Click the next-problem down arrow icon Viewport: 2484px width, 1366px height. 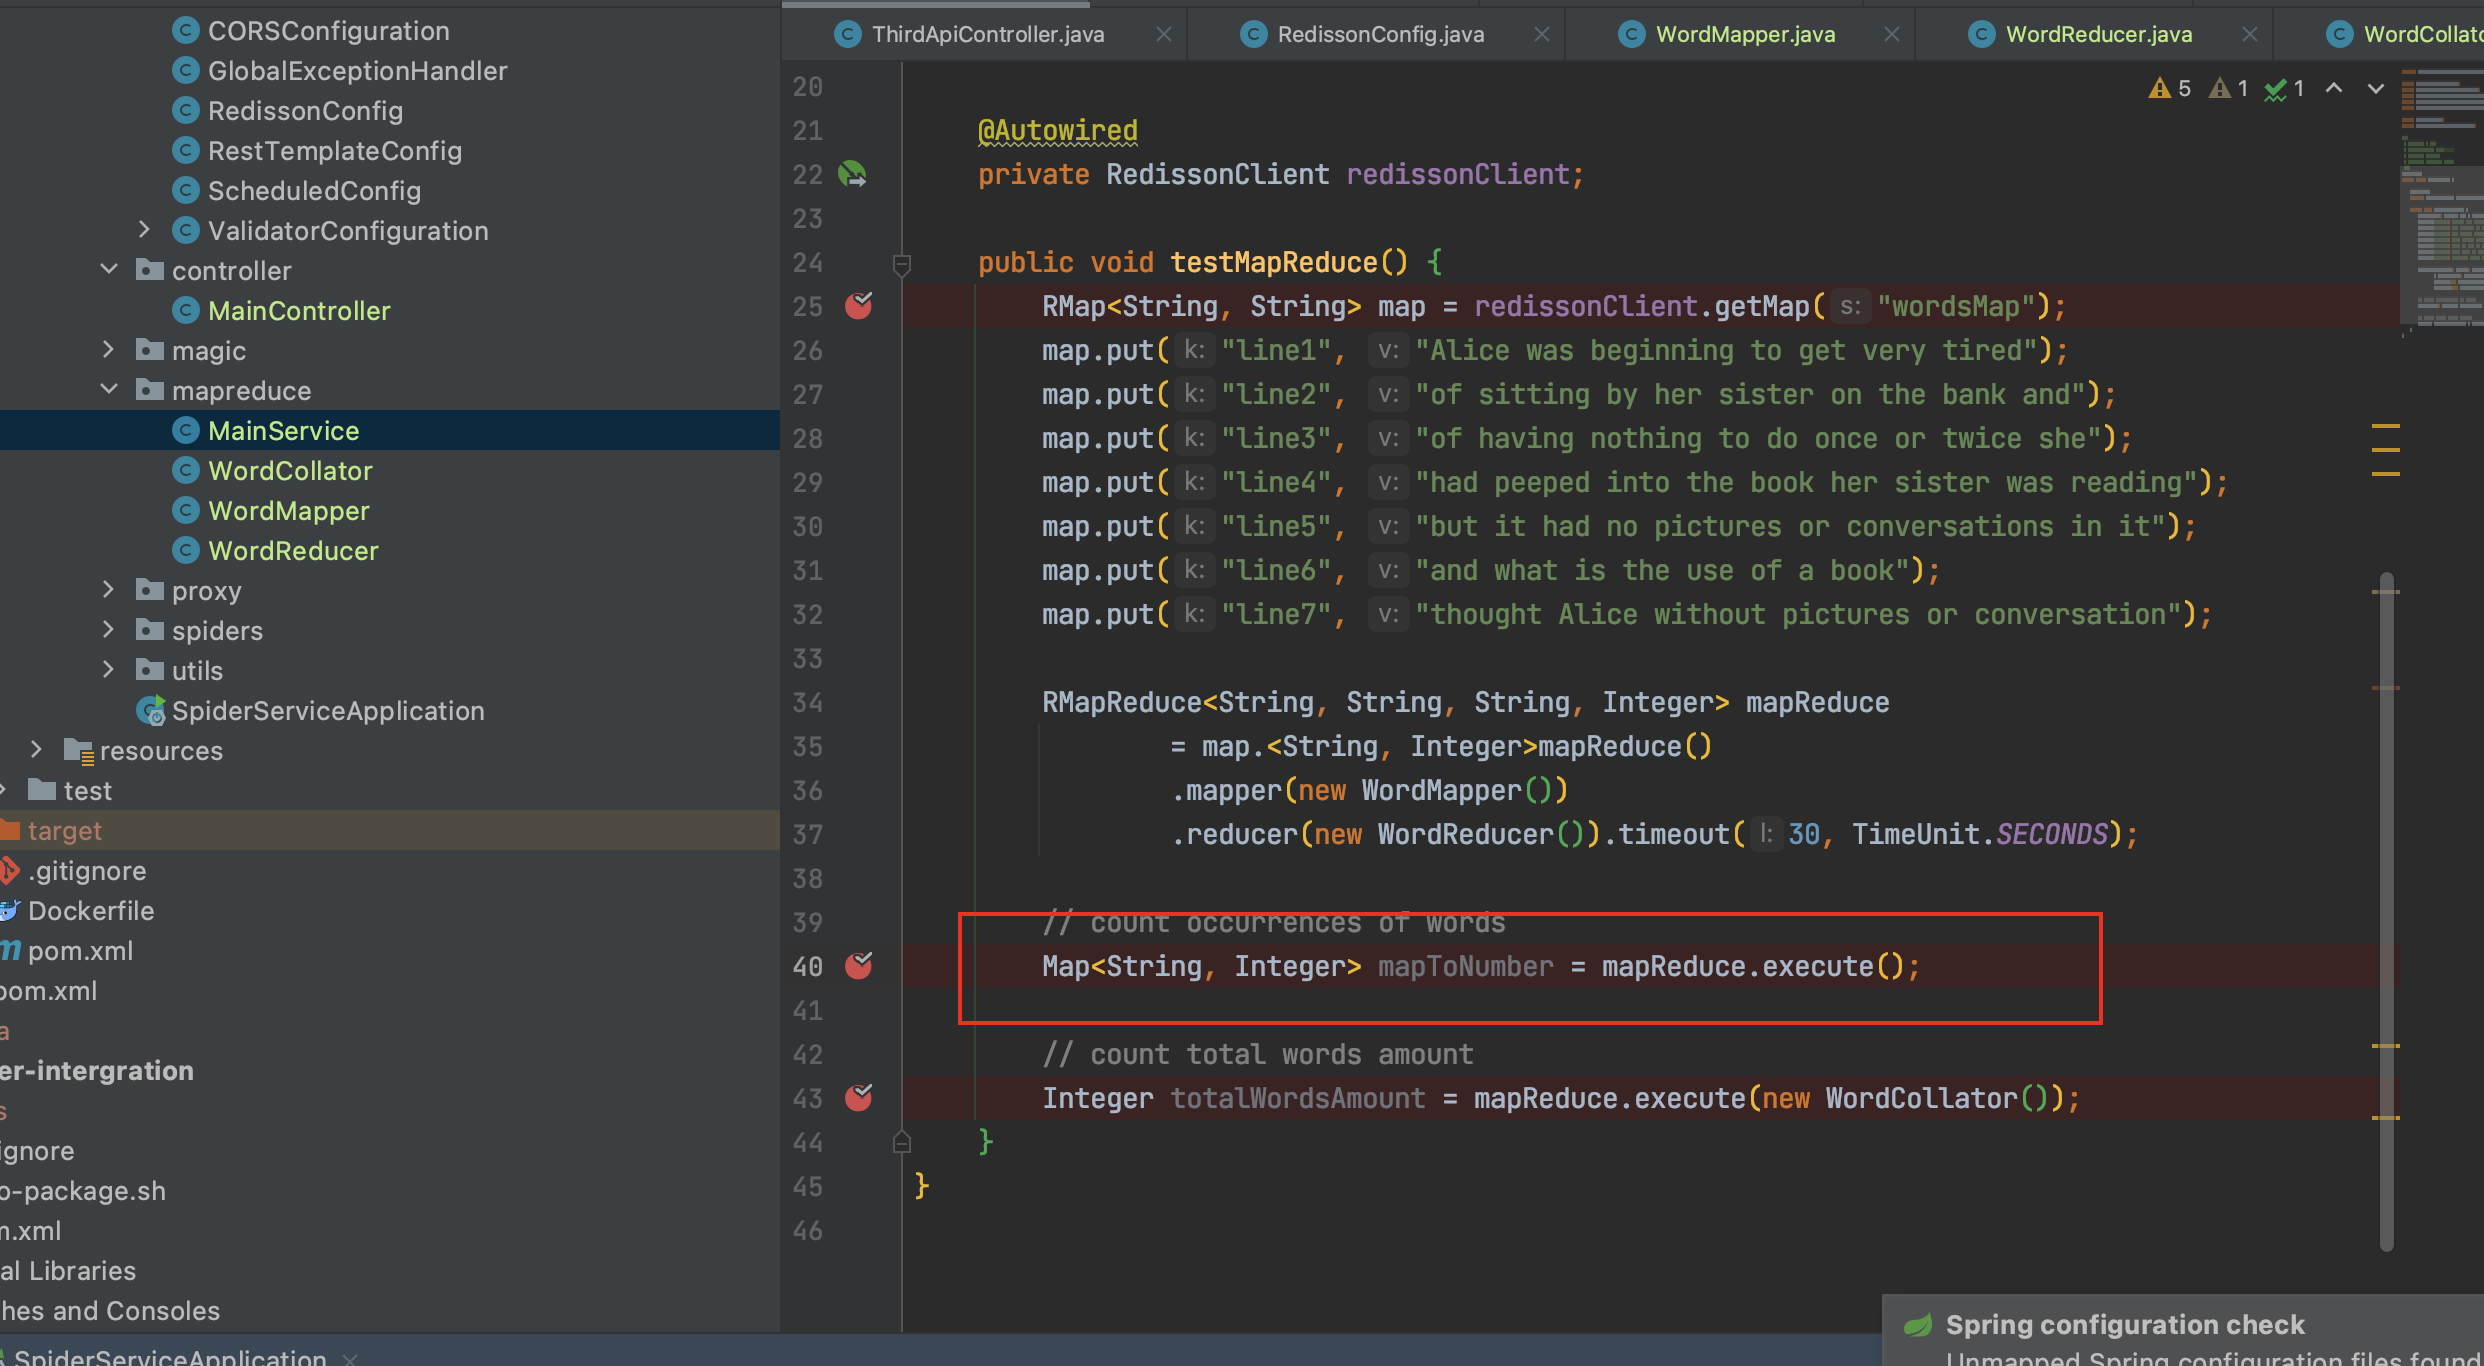pyautogui.click(x=2377, y=88)
